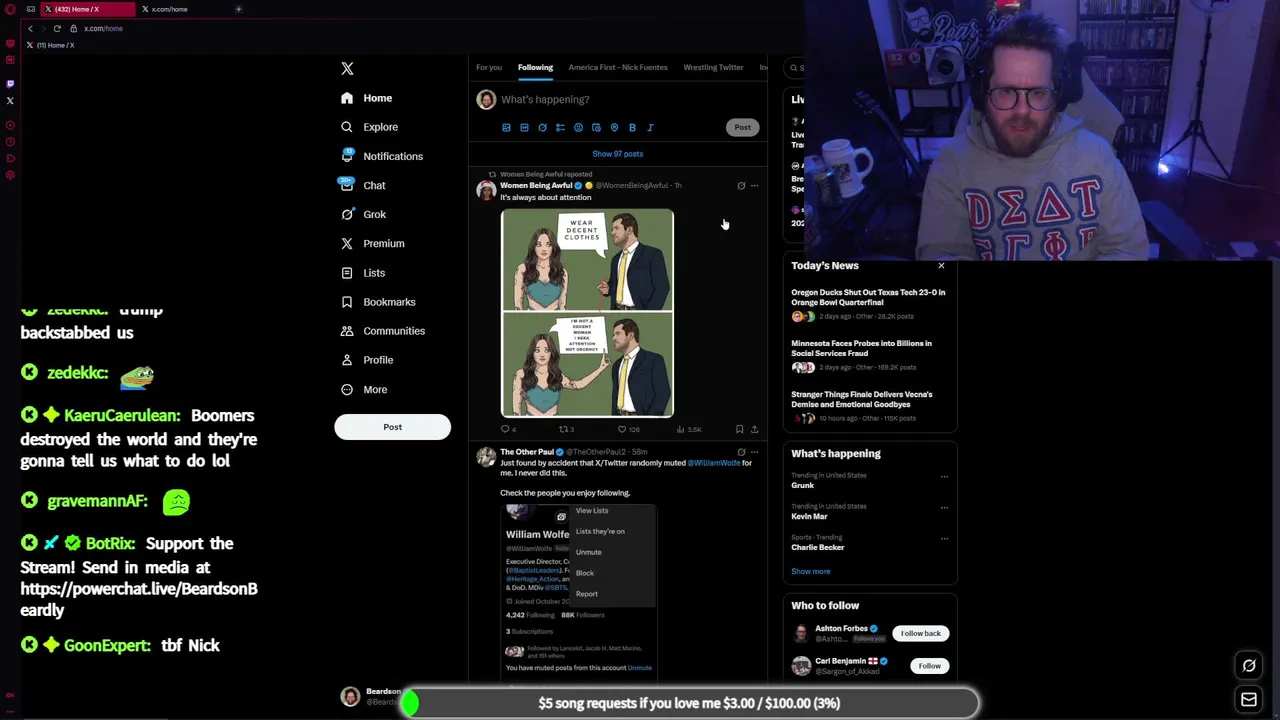
Task: Click Grok icon on Women Being Awful post
Action: (741, 185)
